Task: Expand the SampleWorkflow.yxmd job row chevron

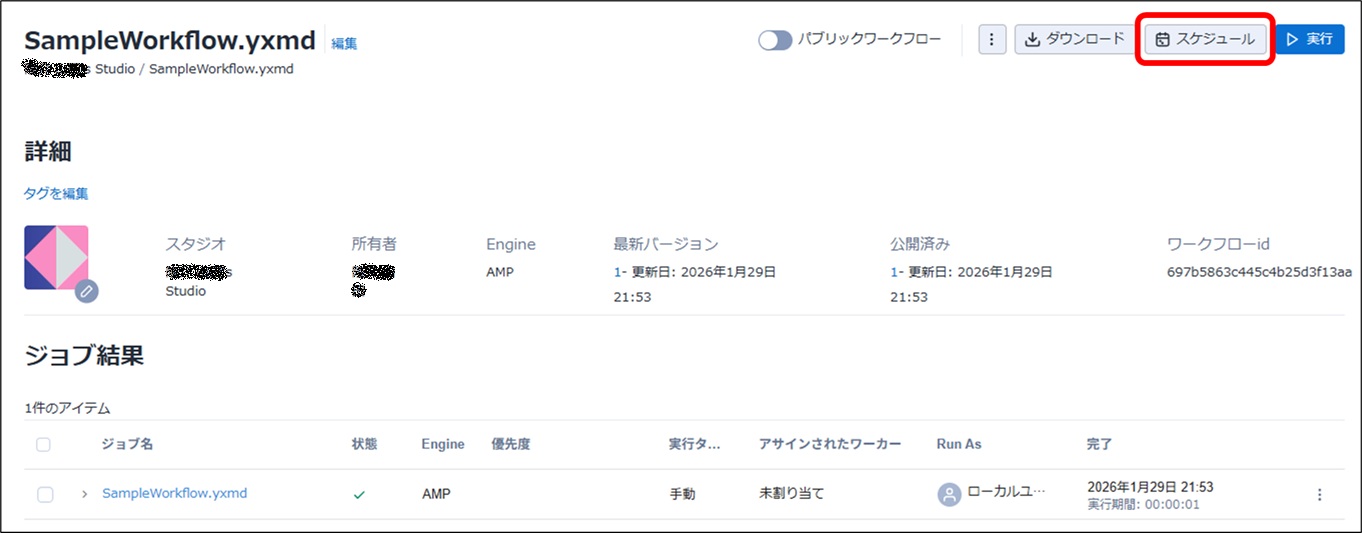Action: (84, 494)
